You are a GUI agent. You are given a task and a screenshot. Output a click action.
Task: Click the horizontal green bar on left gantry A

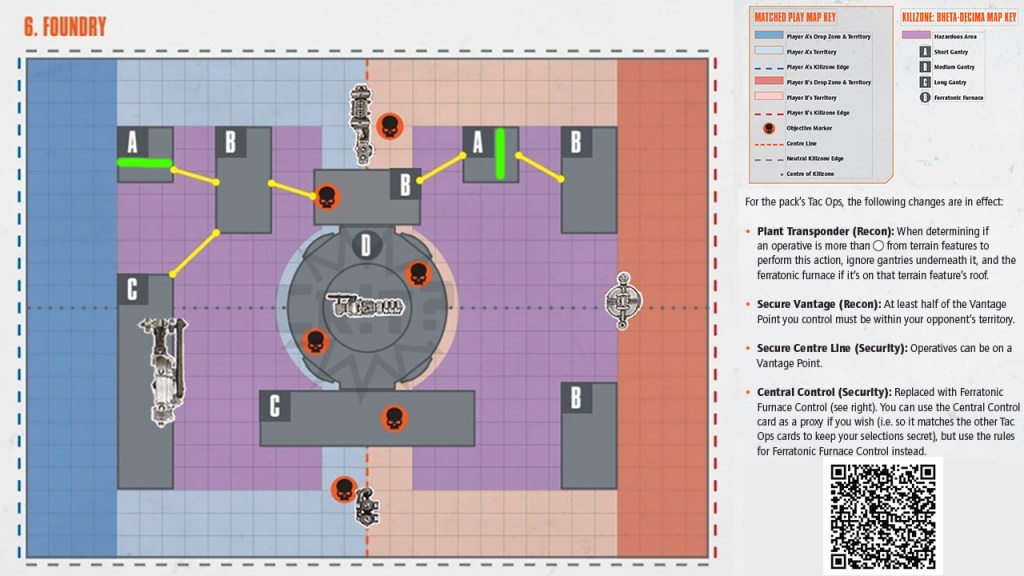coord(143,162)
